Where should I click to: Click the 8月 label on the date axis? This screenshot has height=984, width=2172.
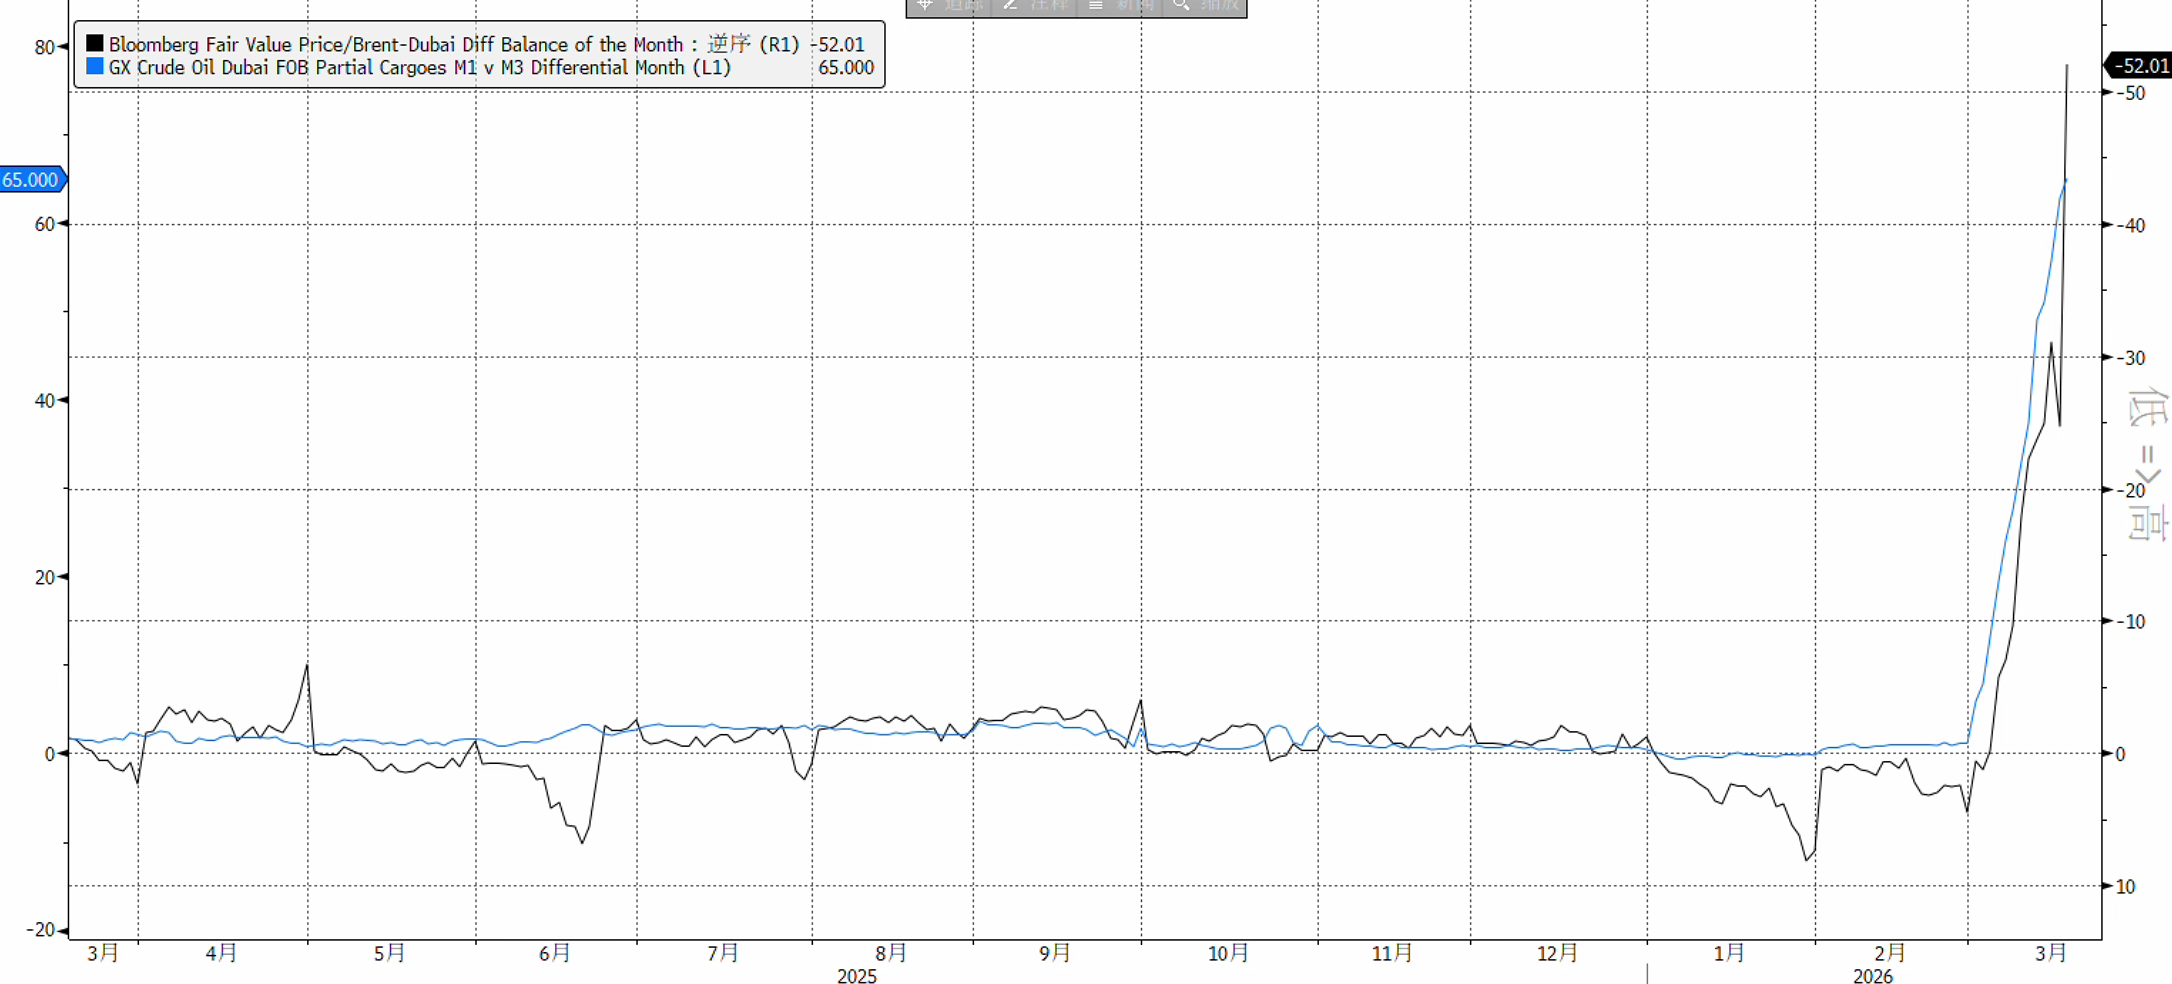[891, 953]
